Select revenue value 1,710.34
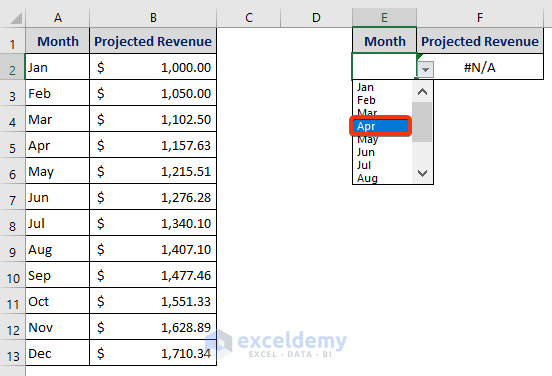 (x=153, y=353)
